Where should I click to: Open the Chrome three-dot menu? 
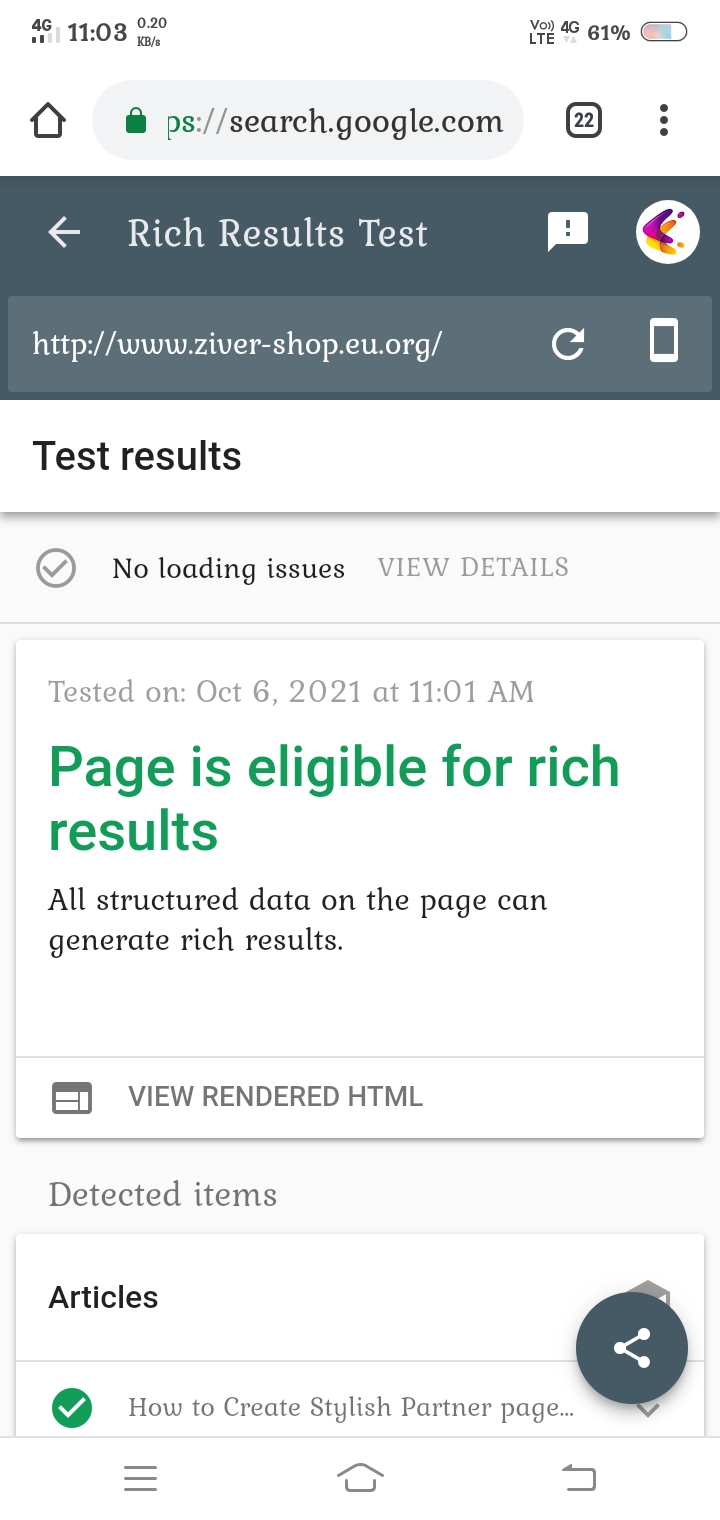pyautogui.click(x=664, y=121)
